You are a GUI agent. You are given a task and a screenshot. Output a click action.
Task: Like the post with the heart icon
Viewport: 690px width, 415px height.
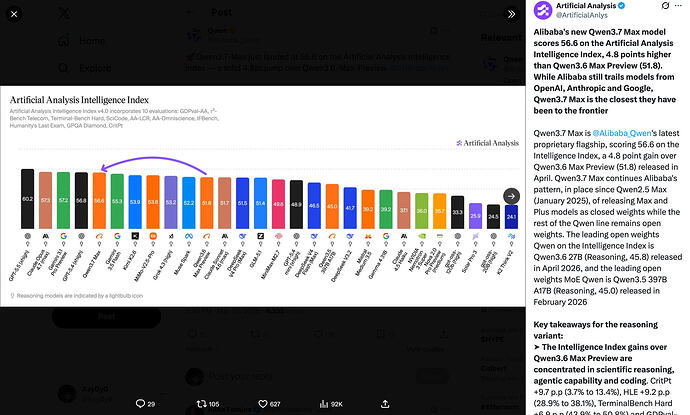[x=269, y=404]
